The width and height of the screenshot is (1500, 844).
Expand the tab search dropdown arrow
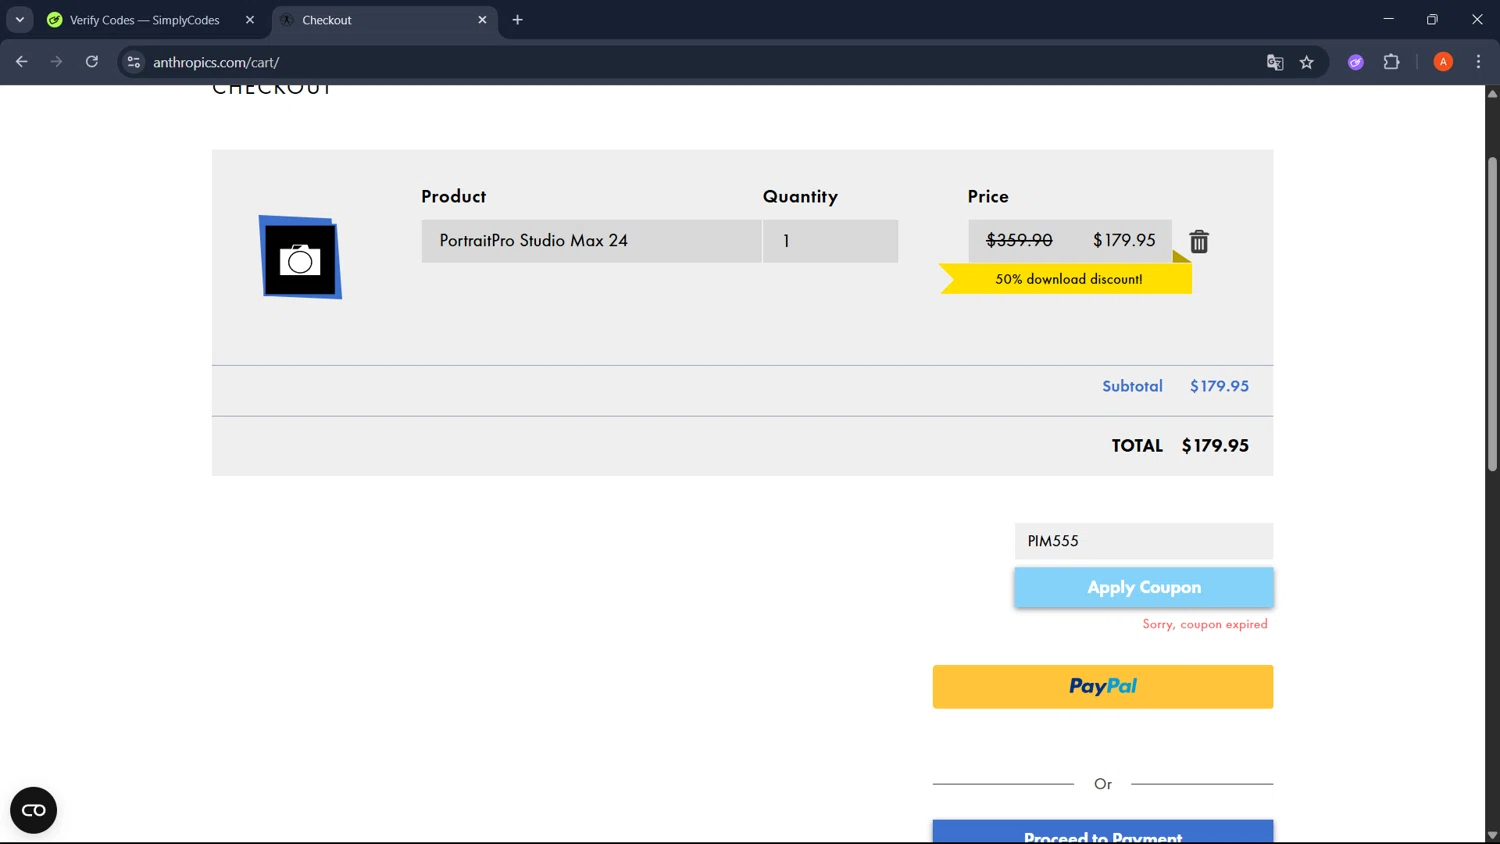(x=20, y=20)
